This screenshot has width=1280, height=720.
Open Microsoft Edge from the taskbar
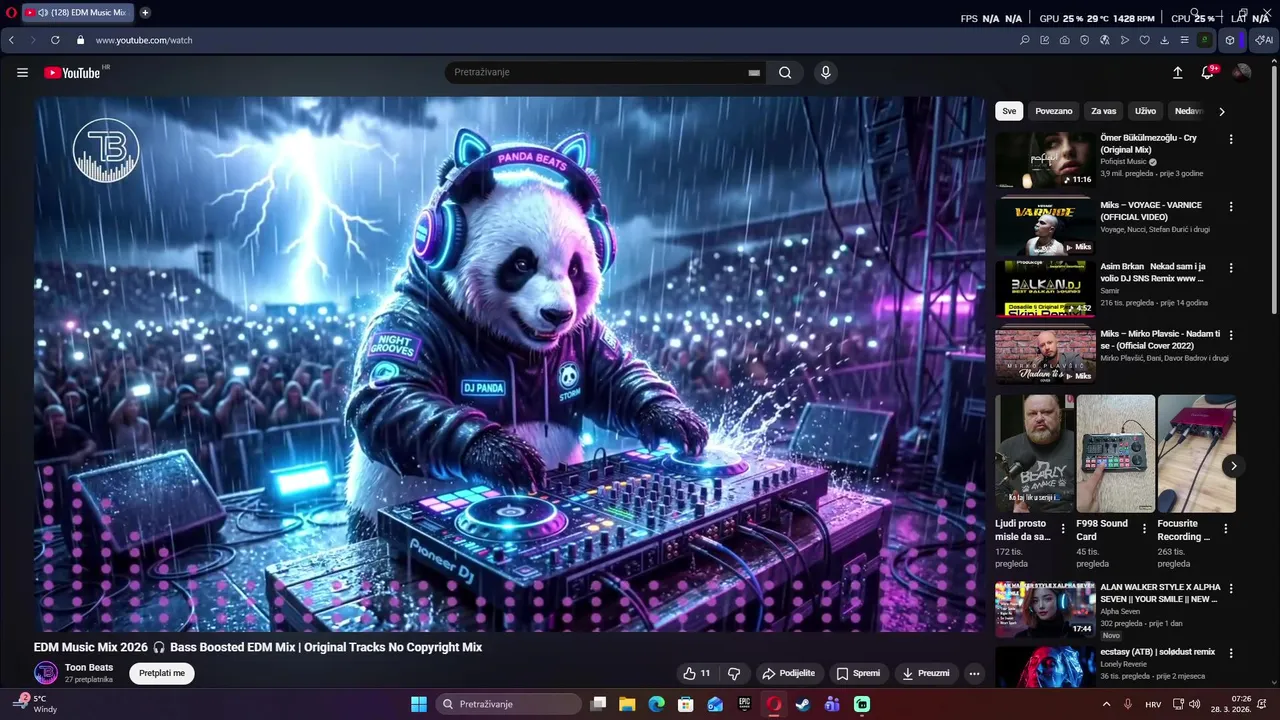click(x=656, y=704)
